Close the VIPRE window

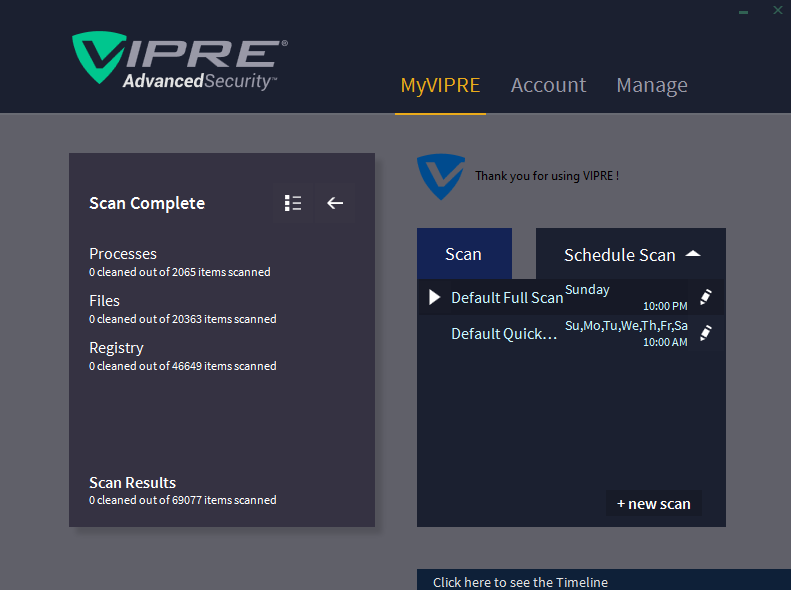tap(778, 10)
